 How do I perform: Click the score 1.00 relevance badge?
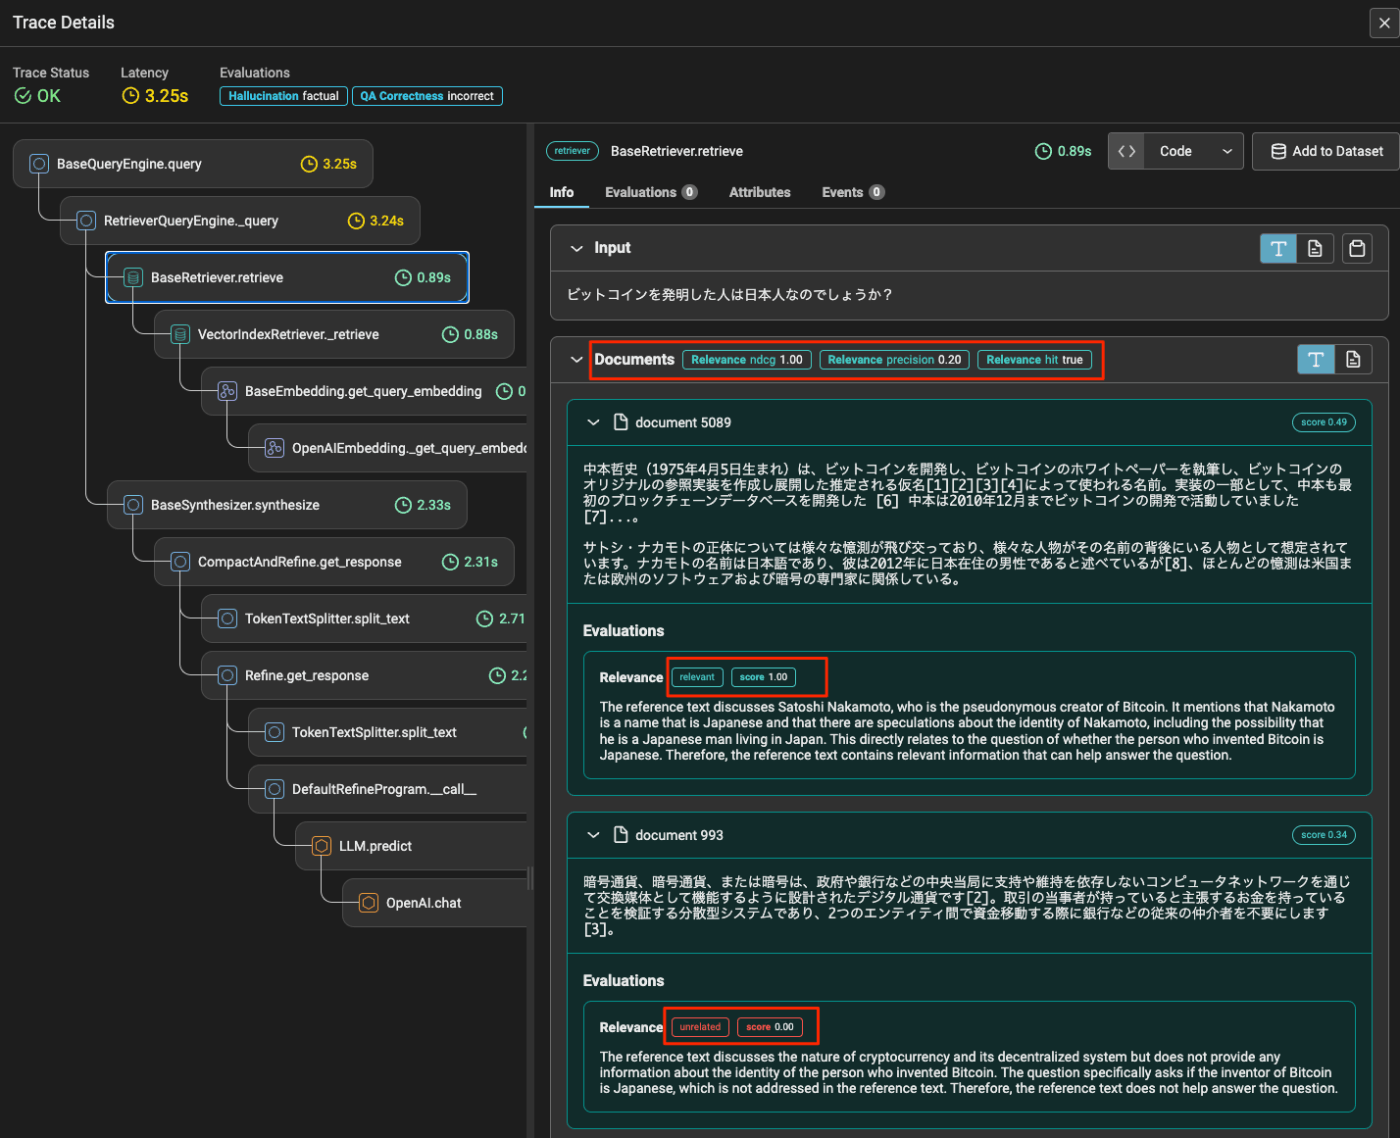click(x=764, y=678)
